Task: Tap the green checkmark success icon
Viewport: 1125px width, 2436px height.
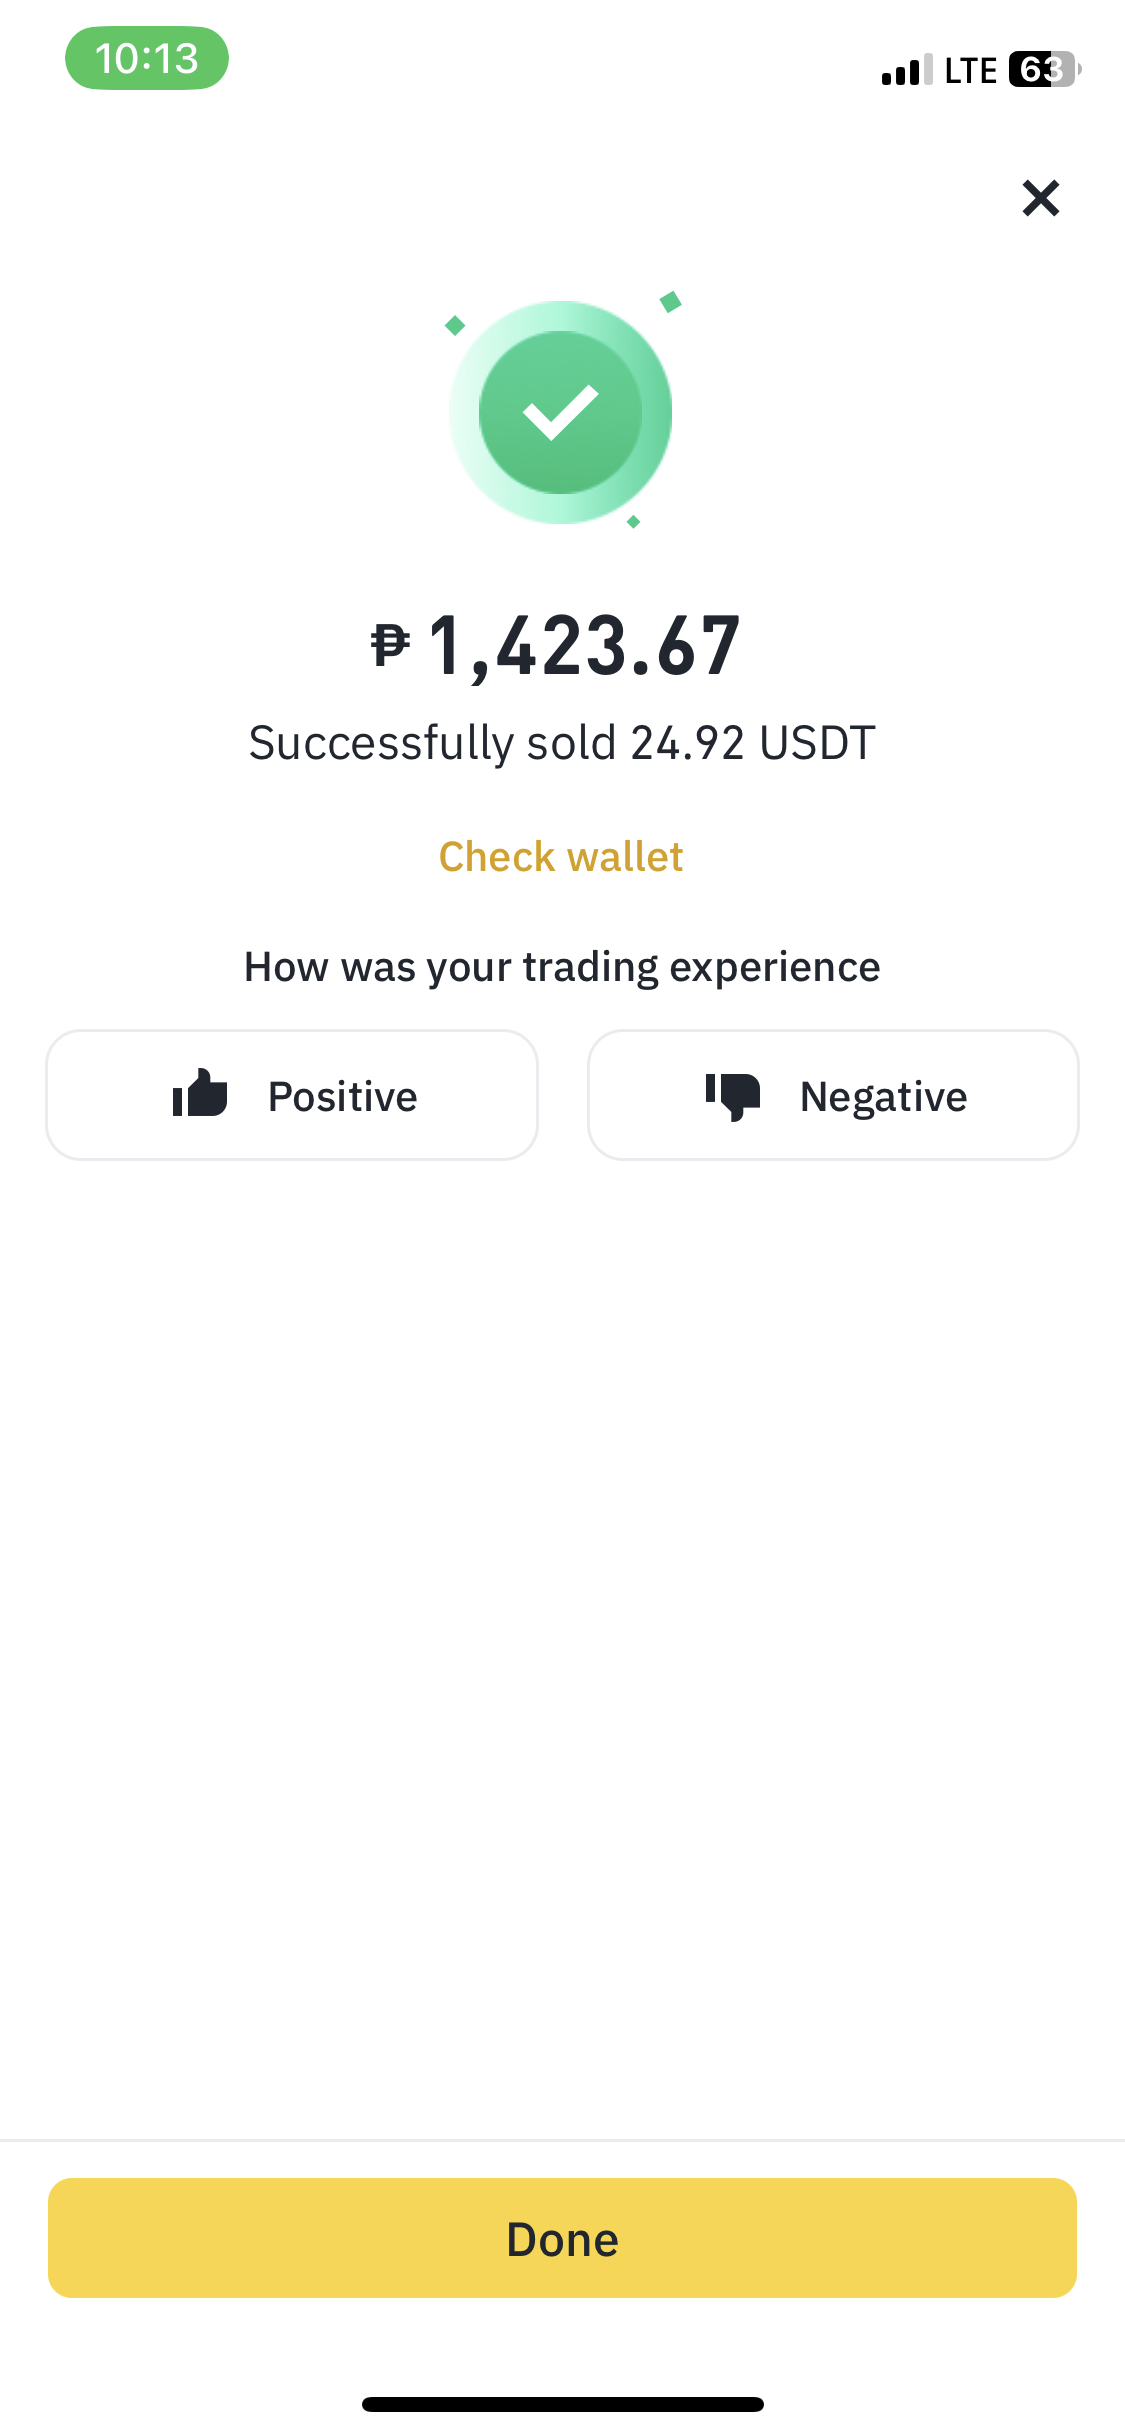Action: [561, 412]
